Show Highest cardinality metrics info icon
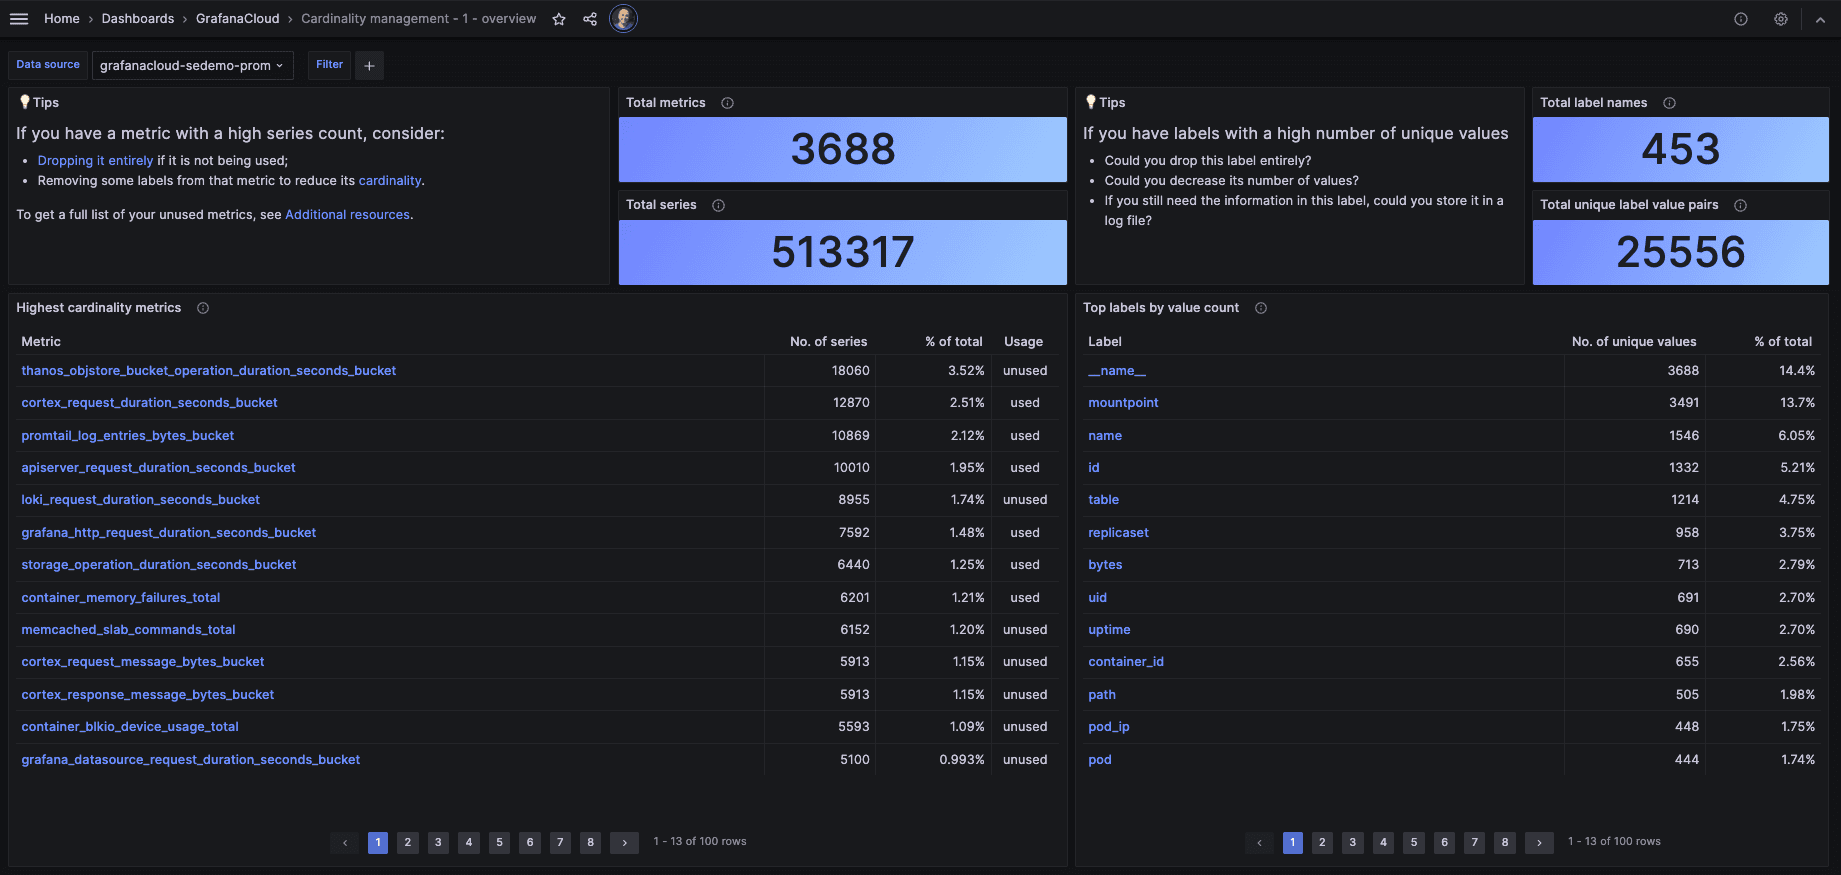Screen dimensions: 1841x875 click(x=203, y=308)
